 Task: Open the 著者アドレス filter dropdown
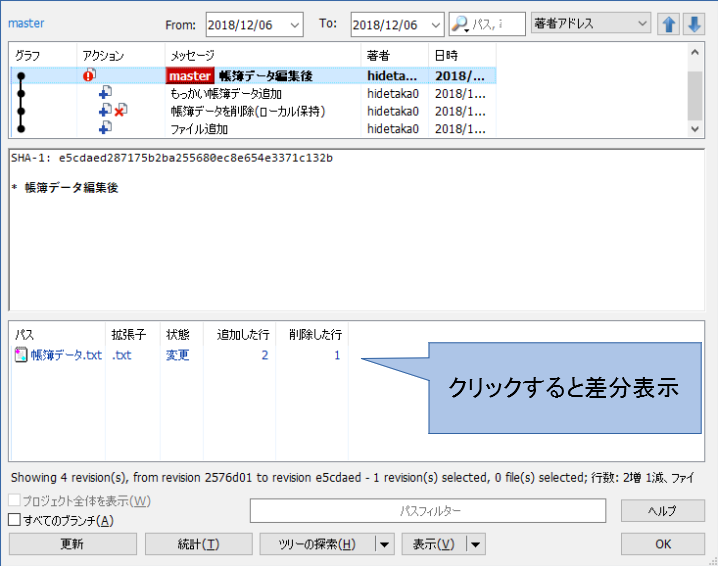(642, 23)
